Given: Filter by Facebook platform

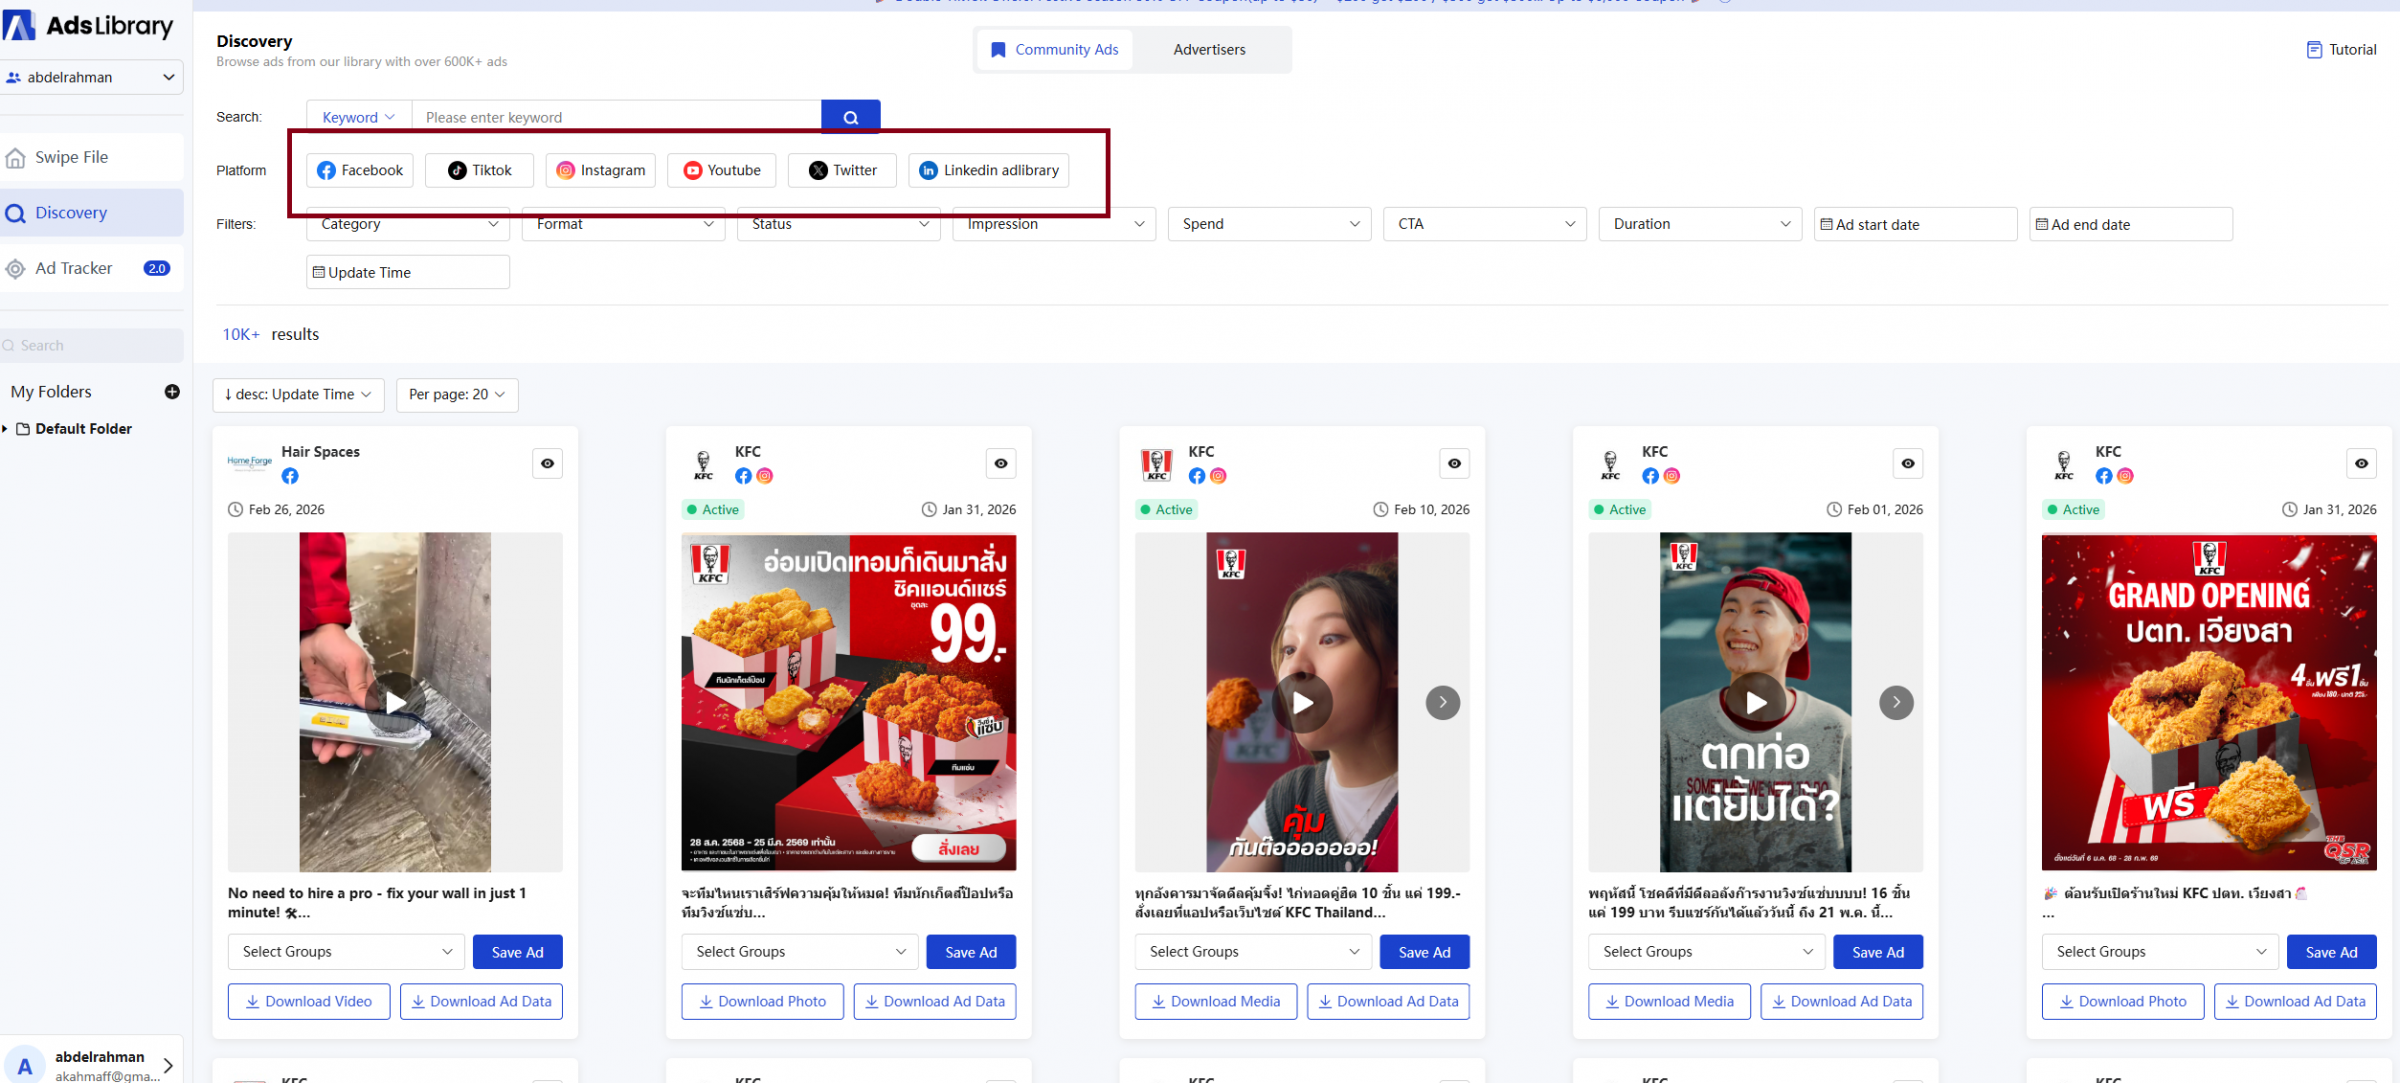Looking at the screenshot, I should click(360, 170).
